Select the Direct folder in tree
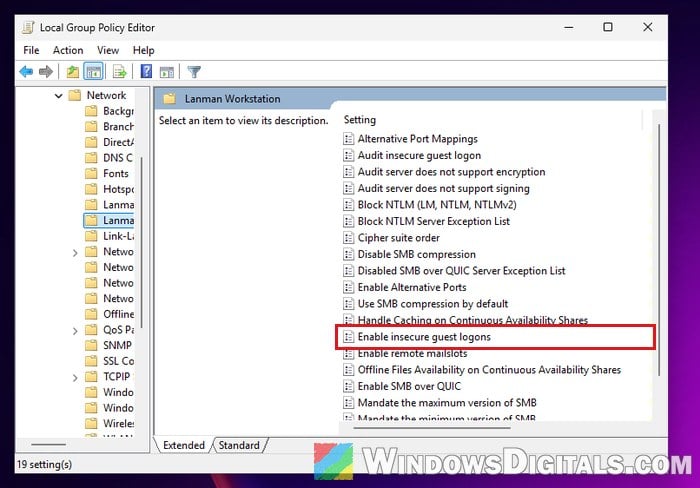Image resolution: width=700 pixels, height=488 pixels. click(x=109, y=142)
